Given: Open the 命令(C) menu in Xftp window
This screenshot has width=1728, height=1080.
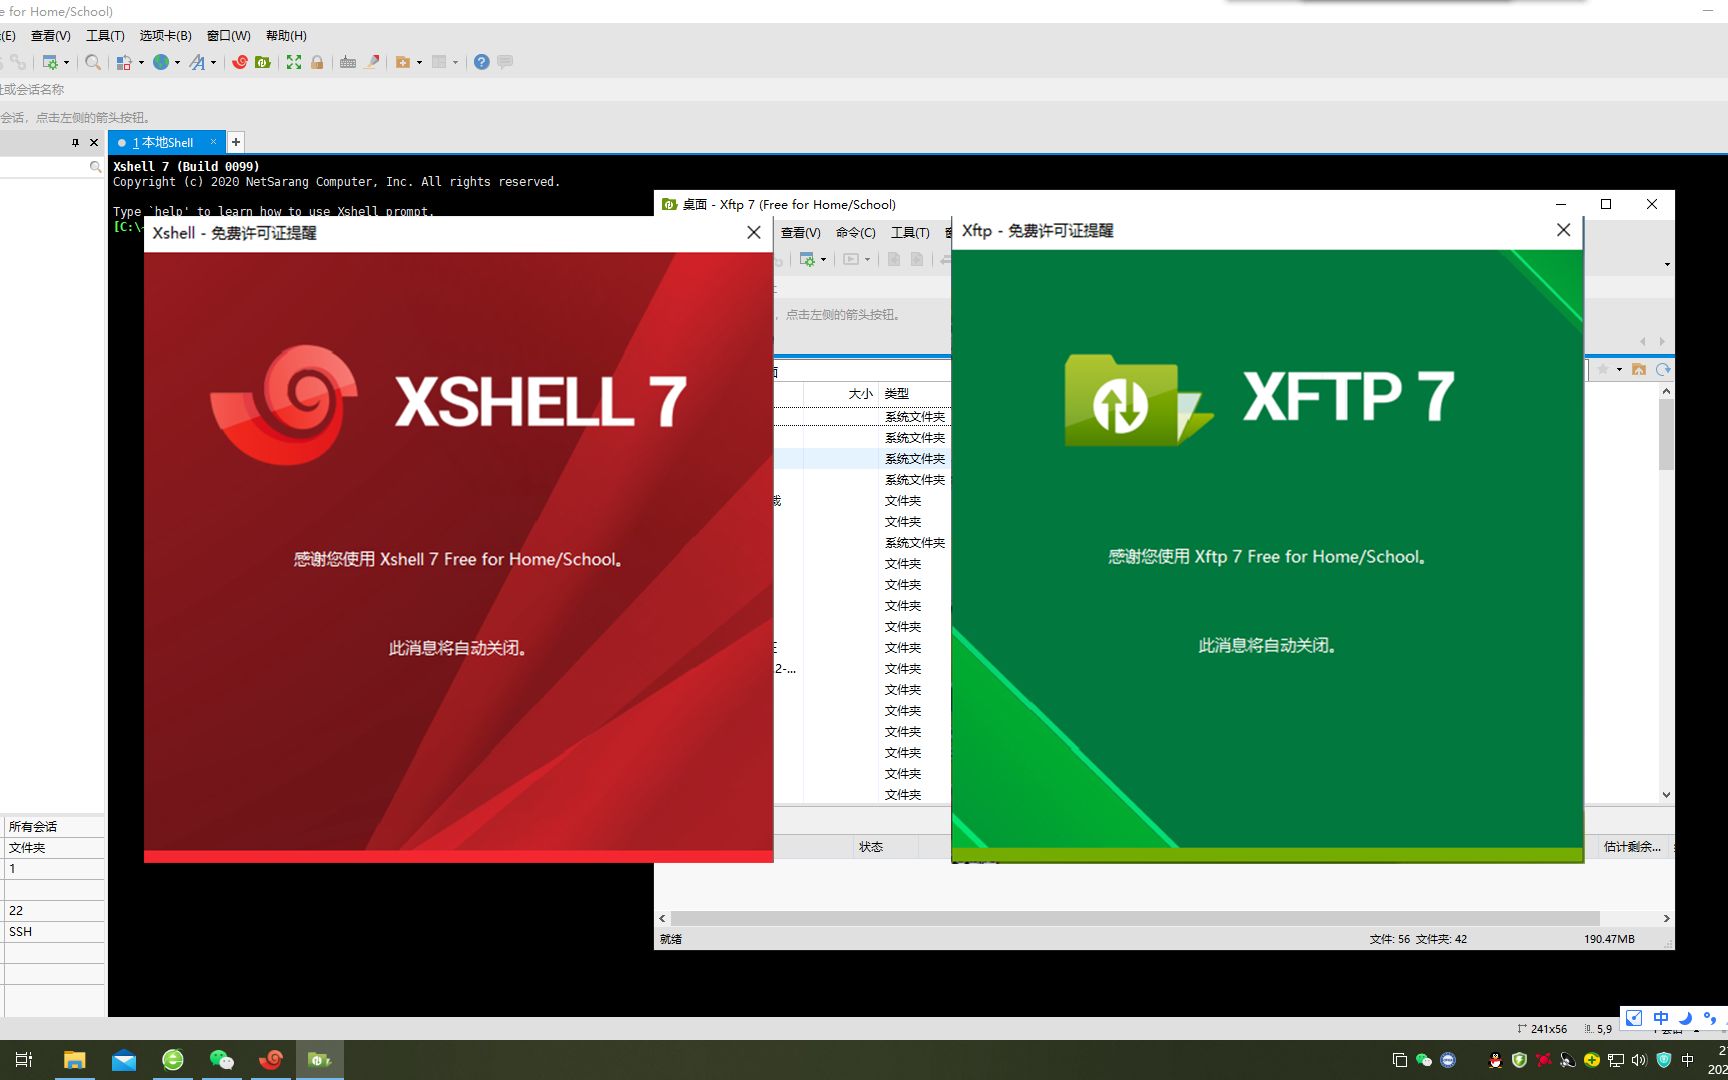Looking at the screenshot, I should pos(856,233).
